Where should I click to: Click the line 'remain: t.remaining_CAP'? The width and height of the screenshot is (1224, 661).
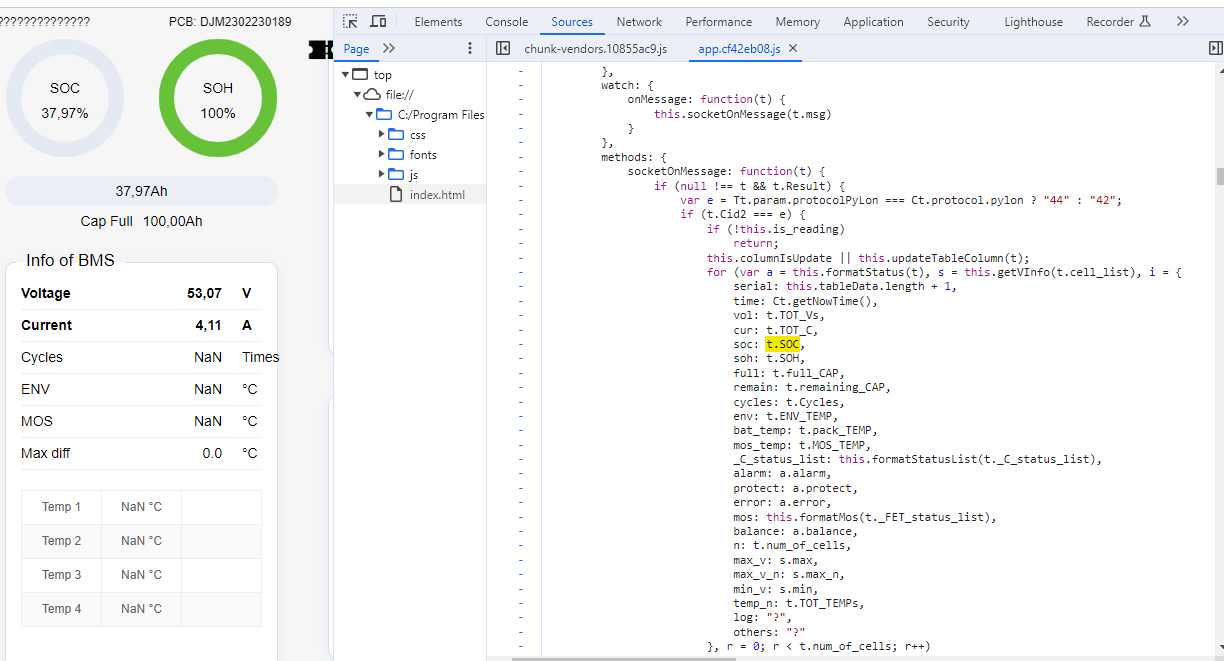click(811, 387)
